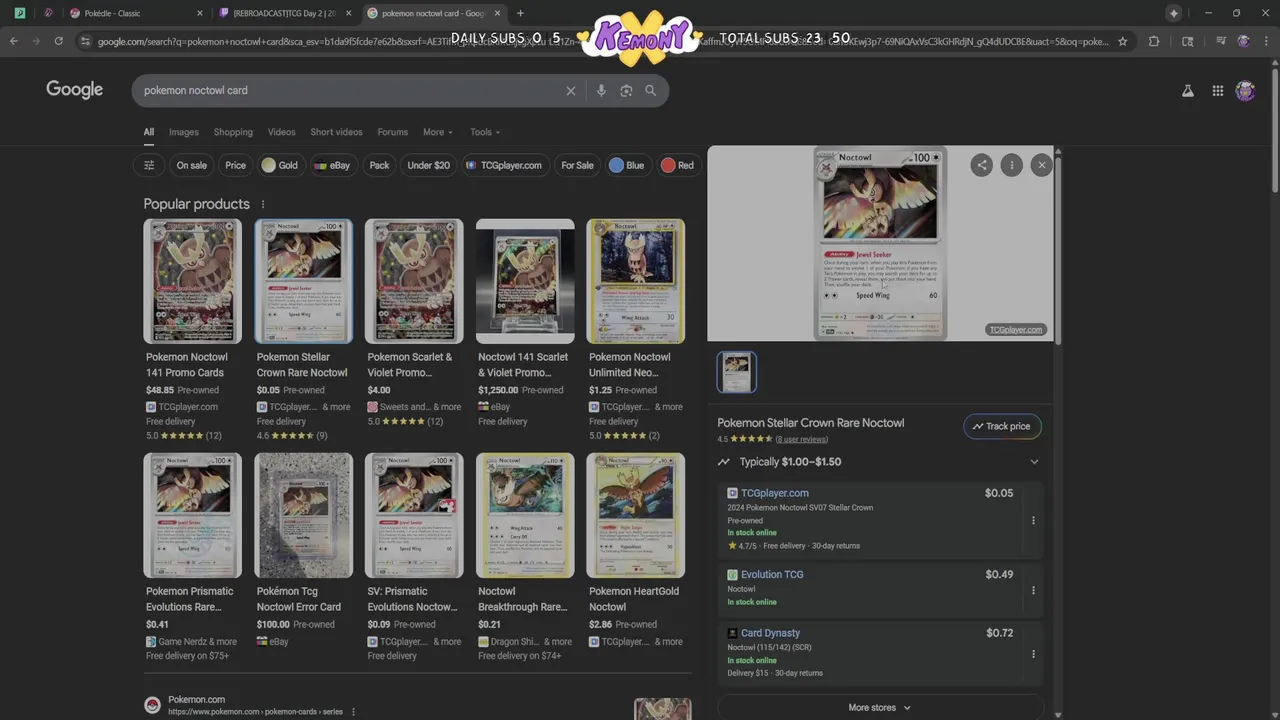Screen dimensions: 1280x720
Task: Apply the eBay filter chip
Action: pos(332,165)
